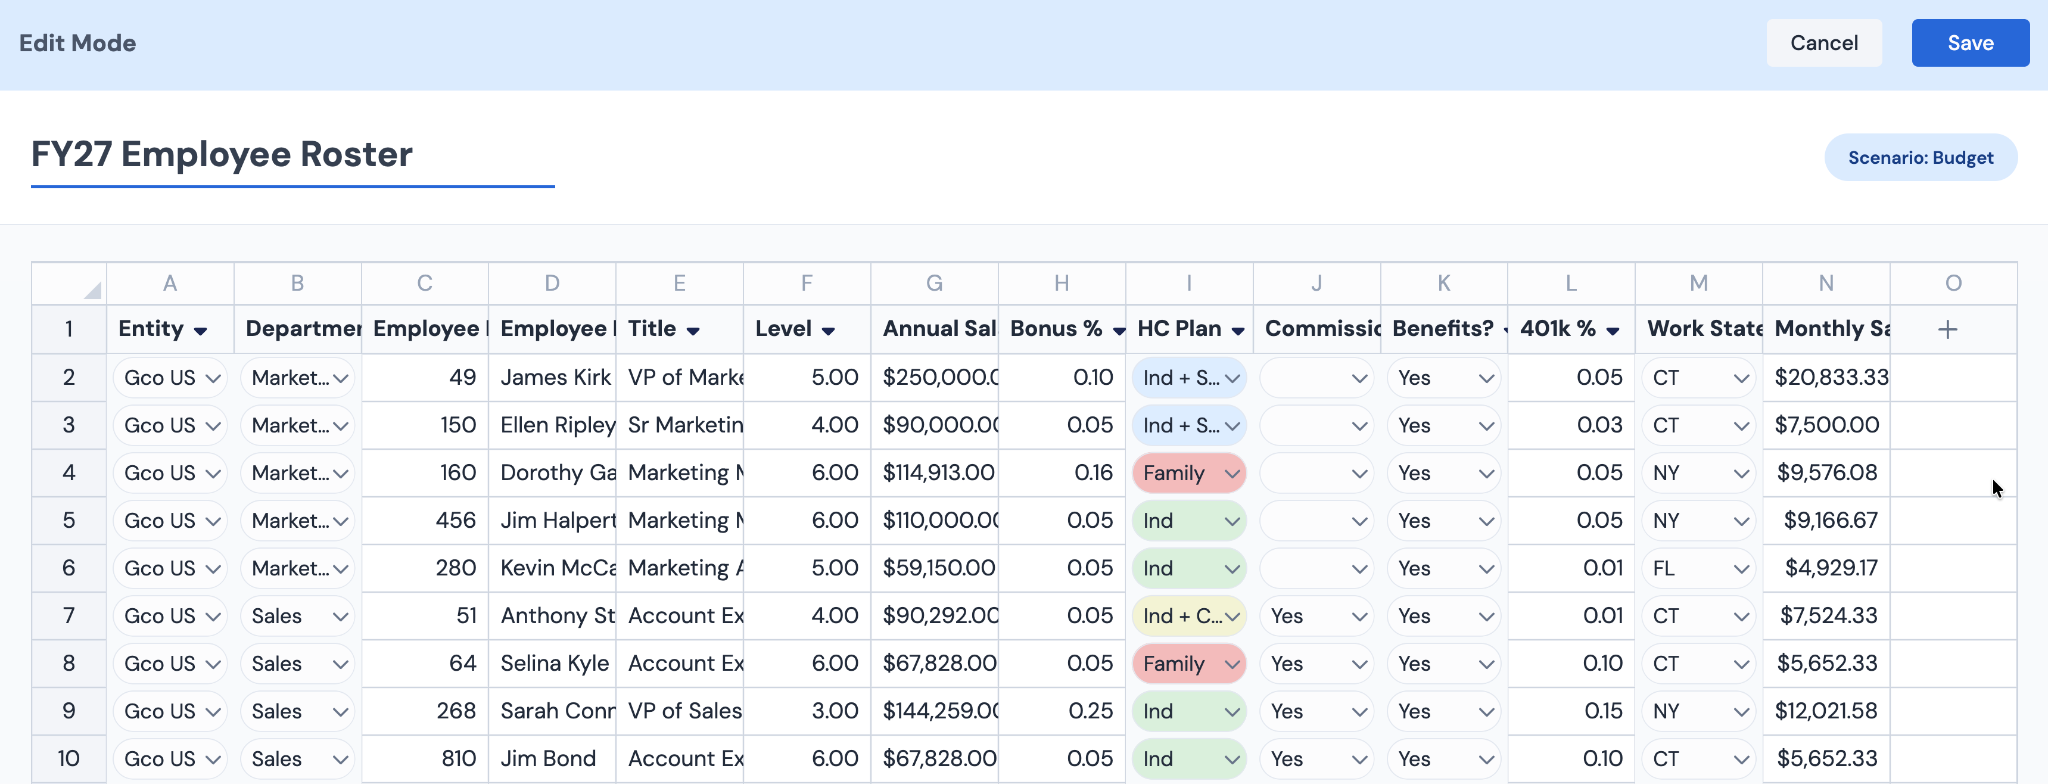Select row 9 header
Image resolution: width=2048 pixels, height=784 pixels.
(x=69, y=711)
